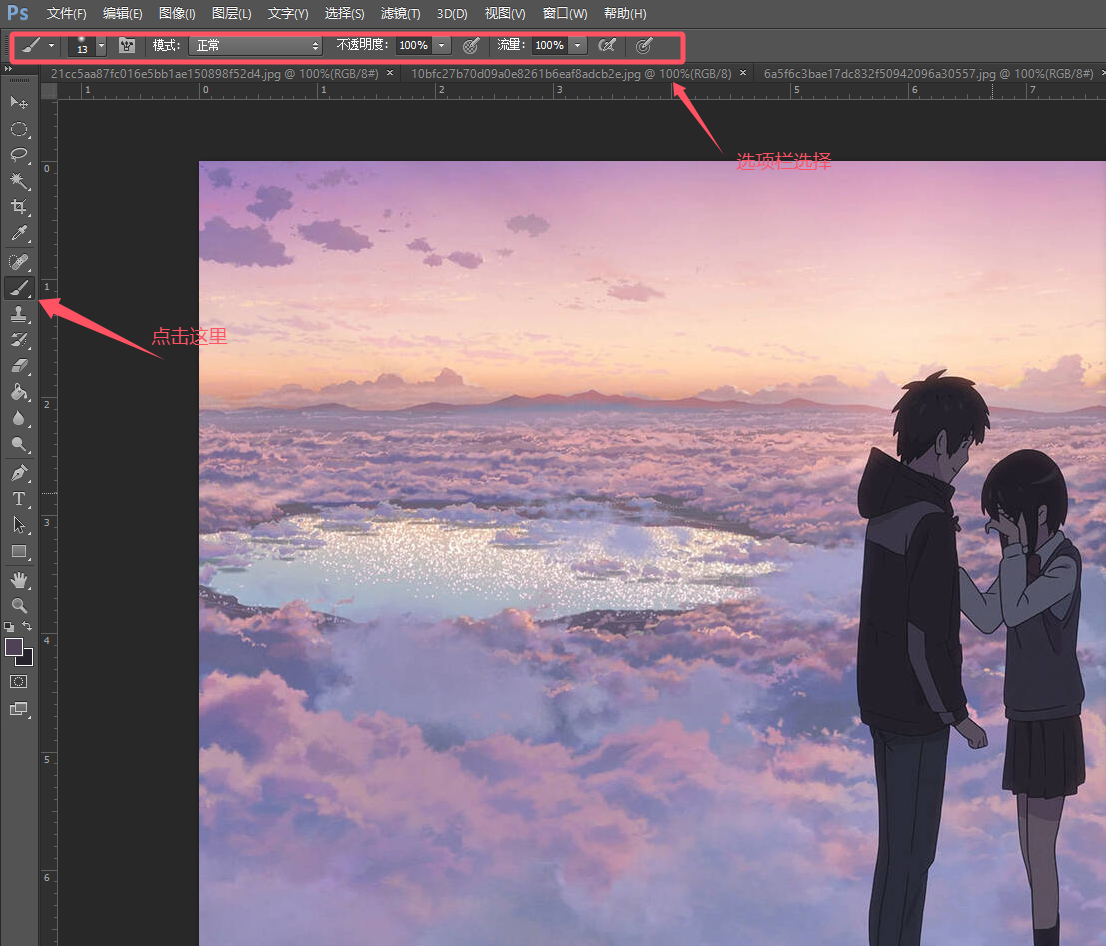
Task: Select the Magic Wand tool
Action: point(19,181)
